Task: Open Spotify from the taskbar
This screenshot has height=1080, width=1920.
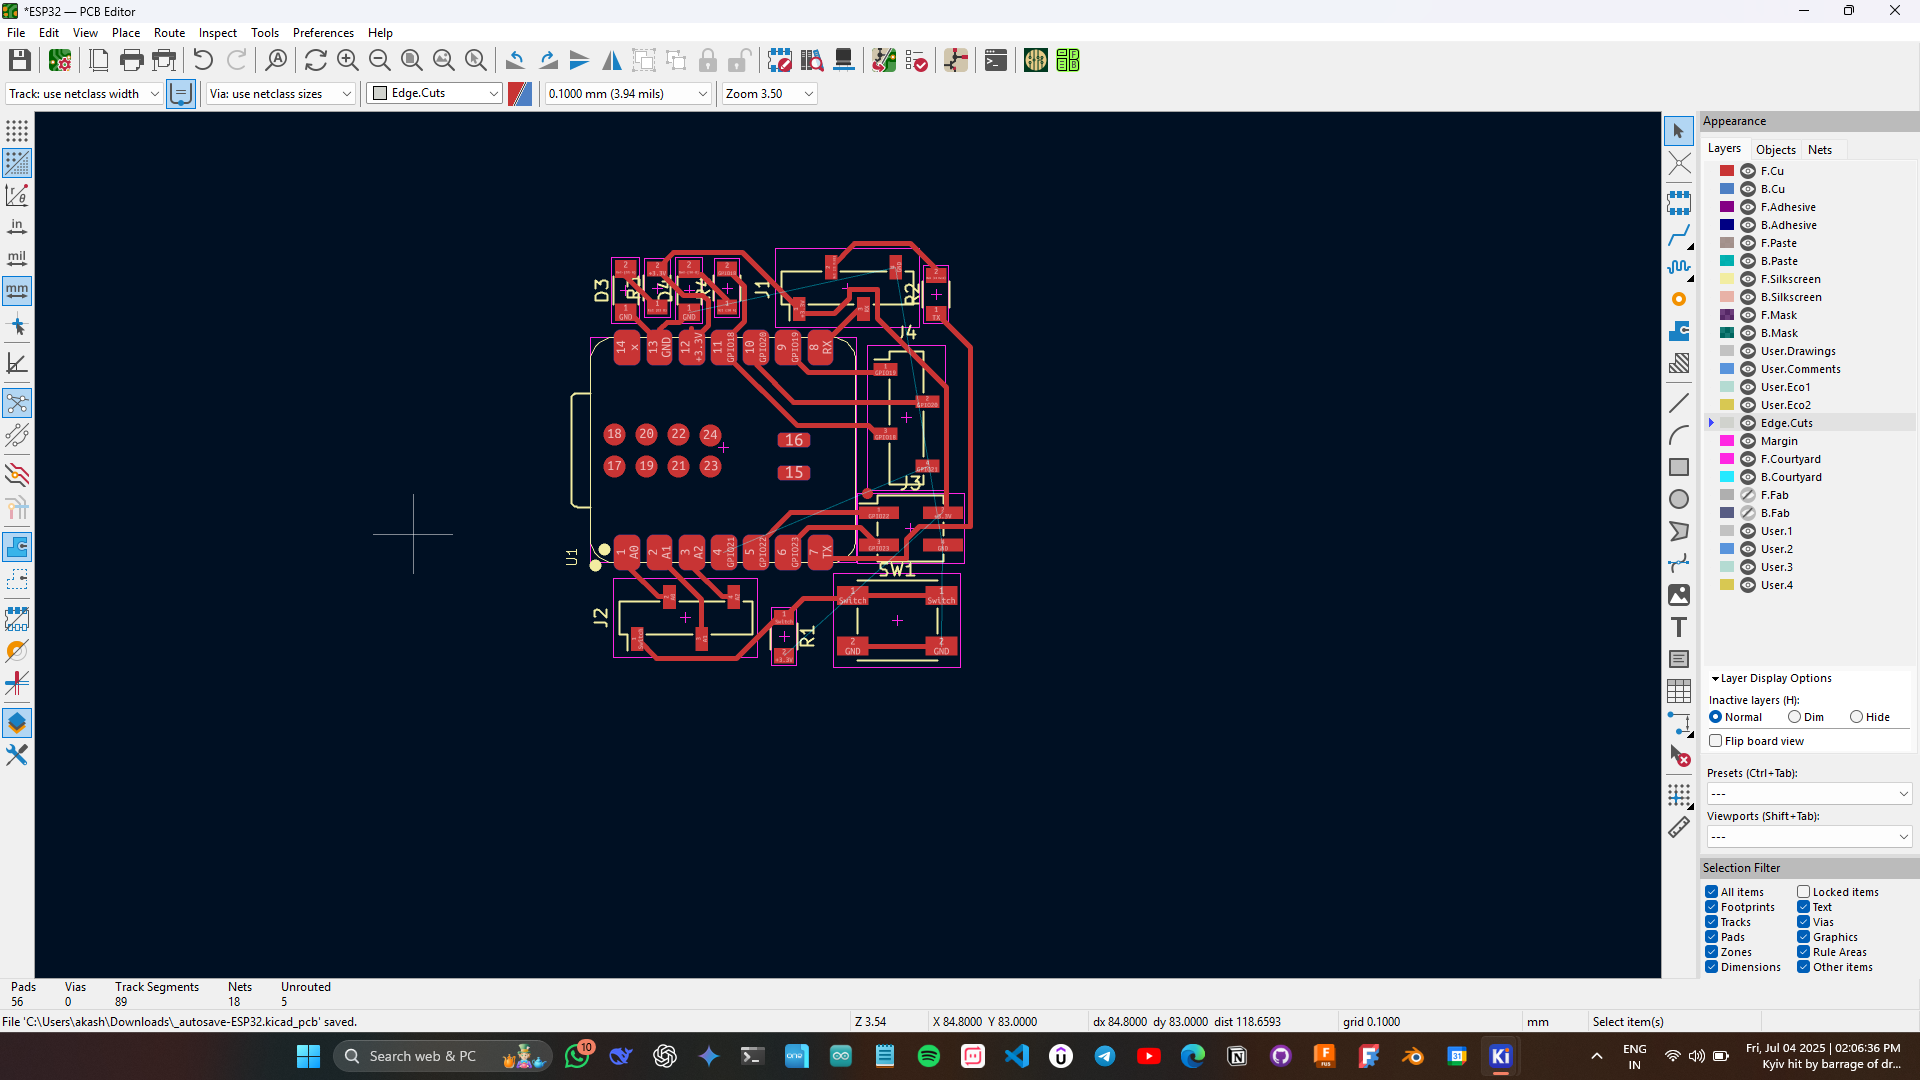Action: 928,1056
